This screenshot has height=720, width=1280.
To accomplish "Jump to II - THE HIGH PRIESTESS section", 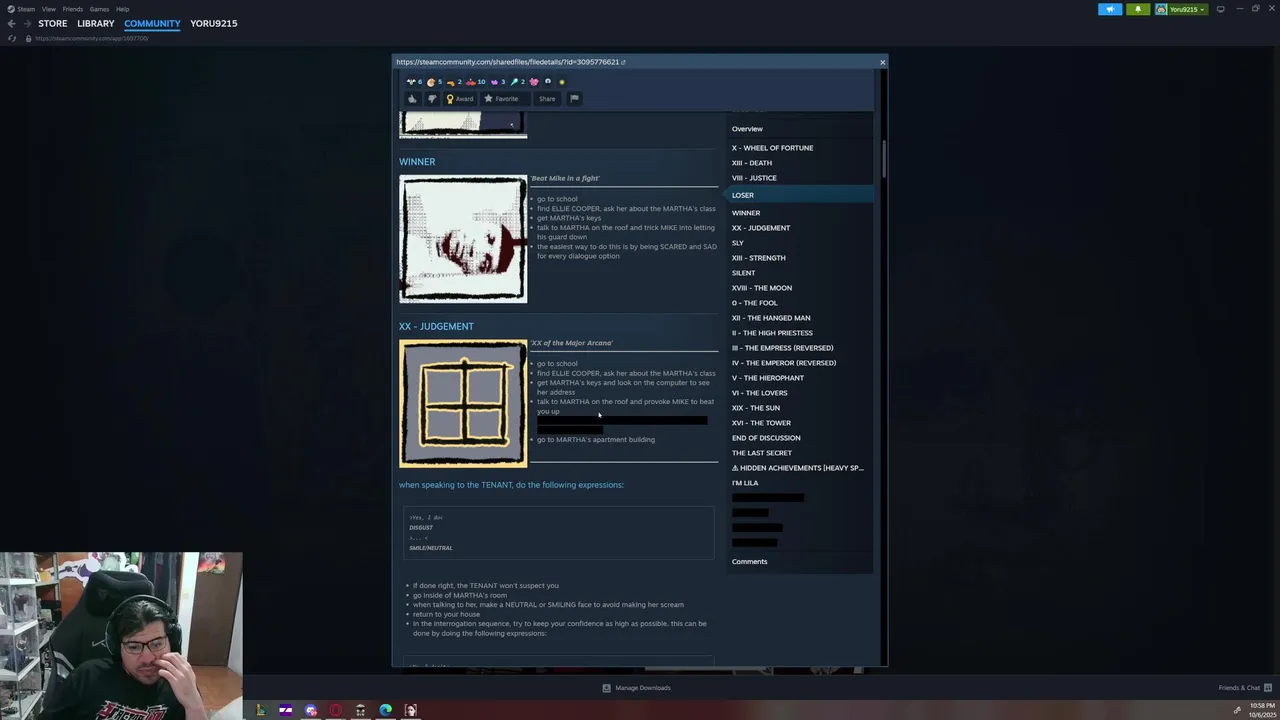I will [x=772, y=333].
